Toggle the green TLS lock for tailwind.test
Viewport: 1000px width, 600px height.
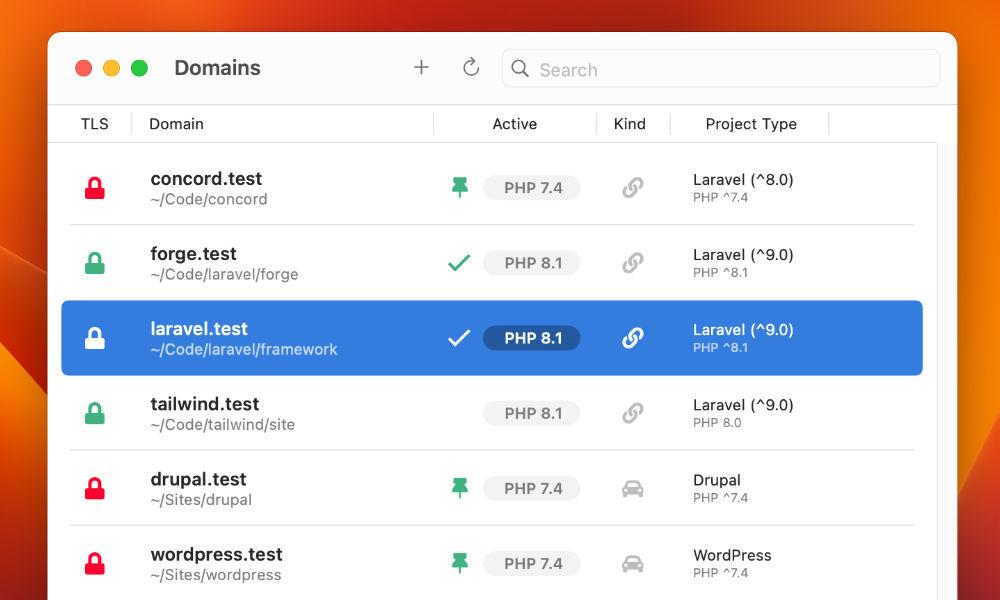(x=94, y=413)
